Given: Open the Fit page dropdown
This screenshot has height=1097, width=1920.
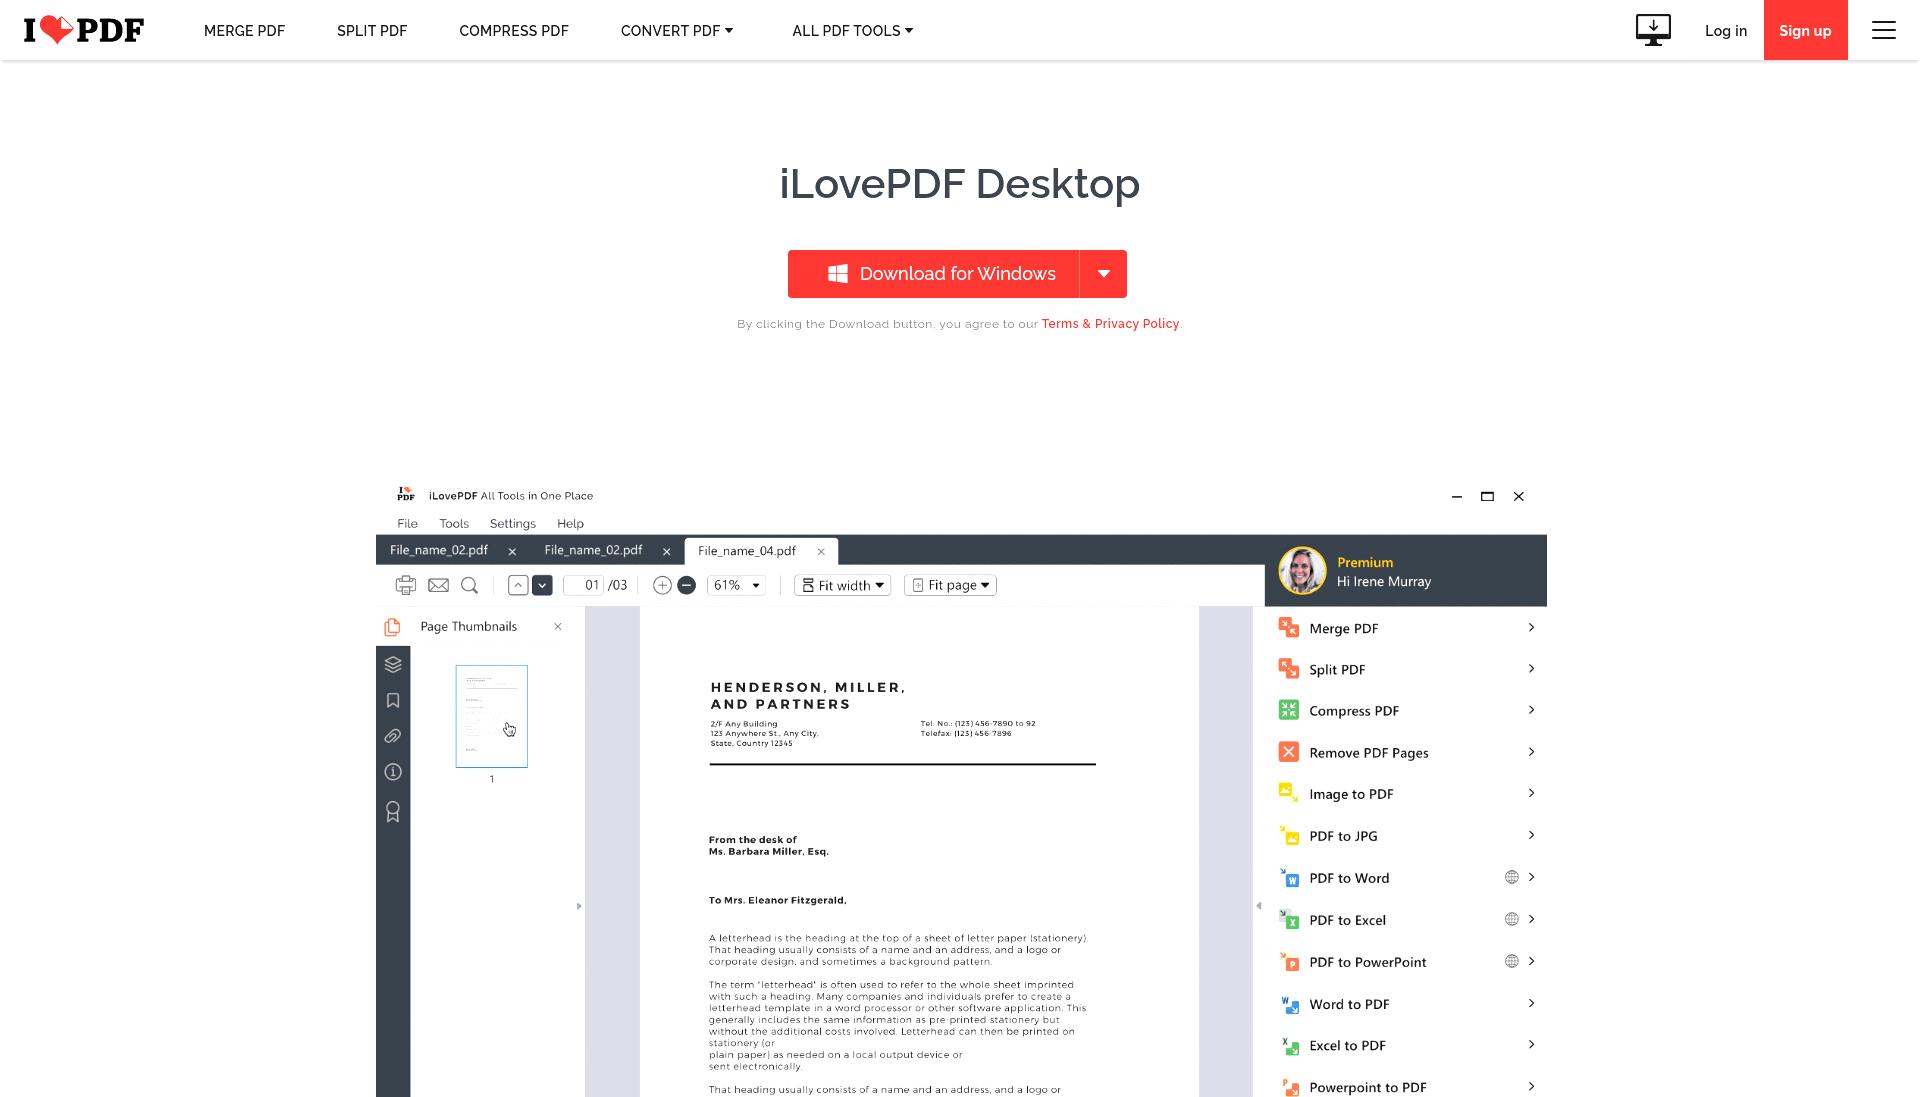Looking at the screenshot, I should point(950,585).
